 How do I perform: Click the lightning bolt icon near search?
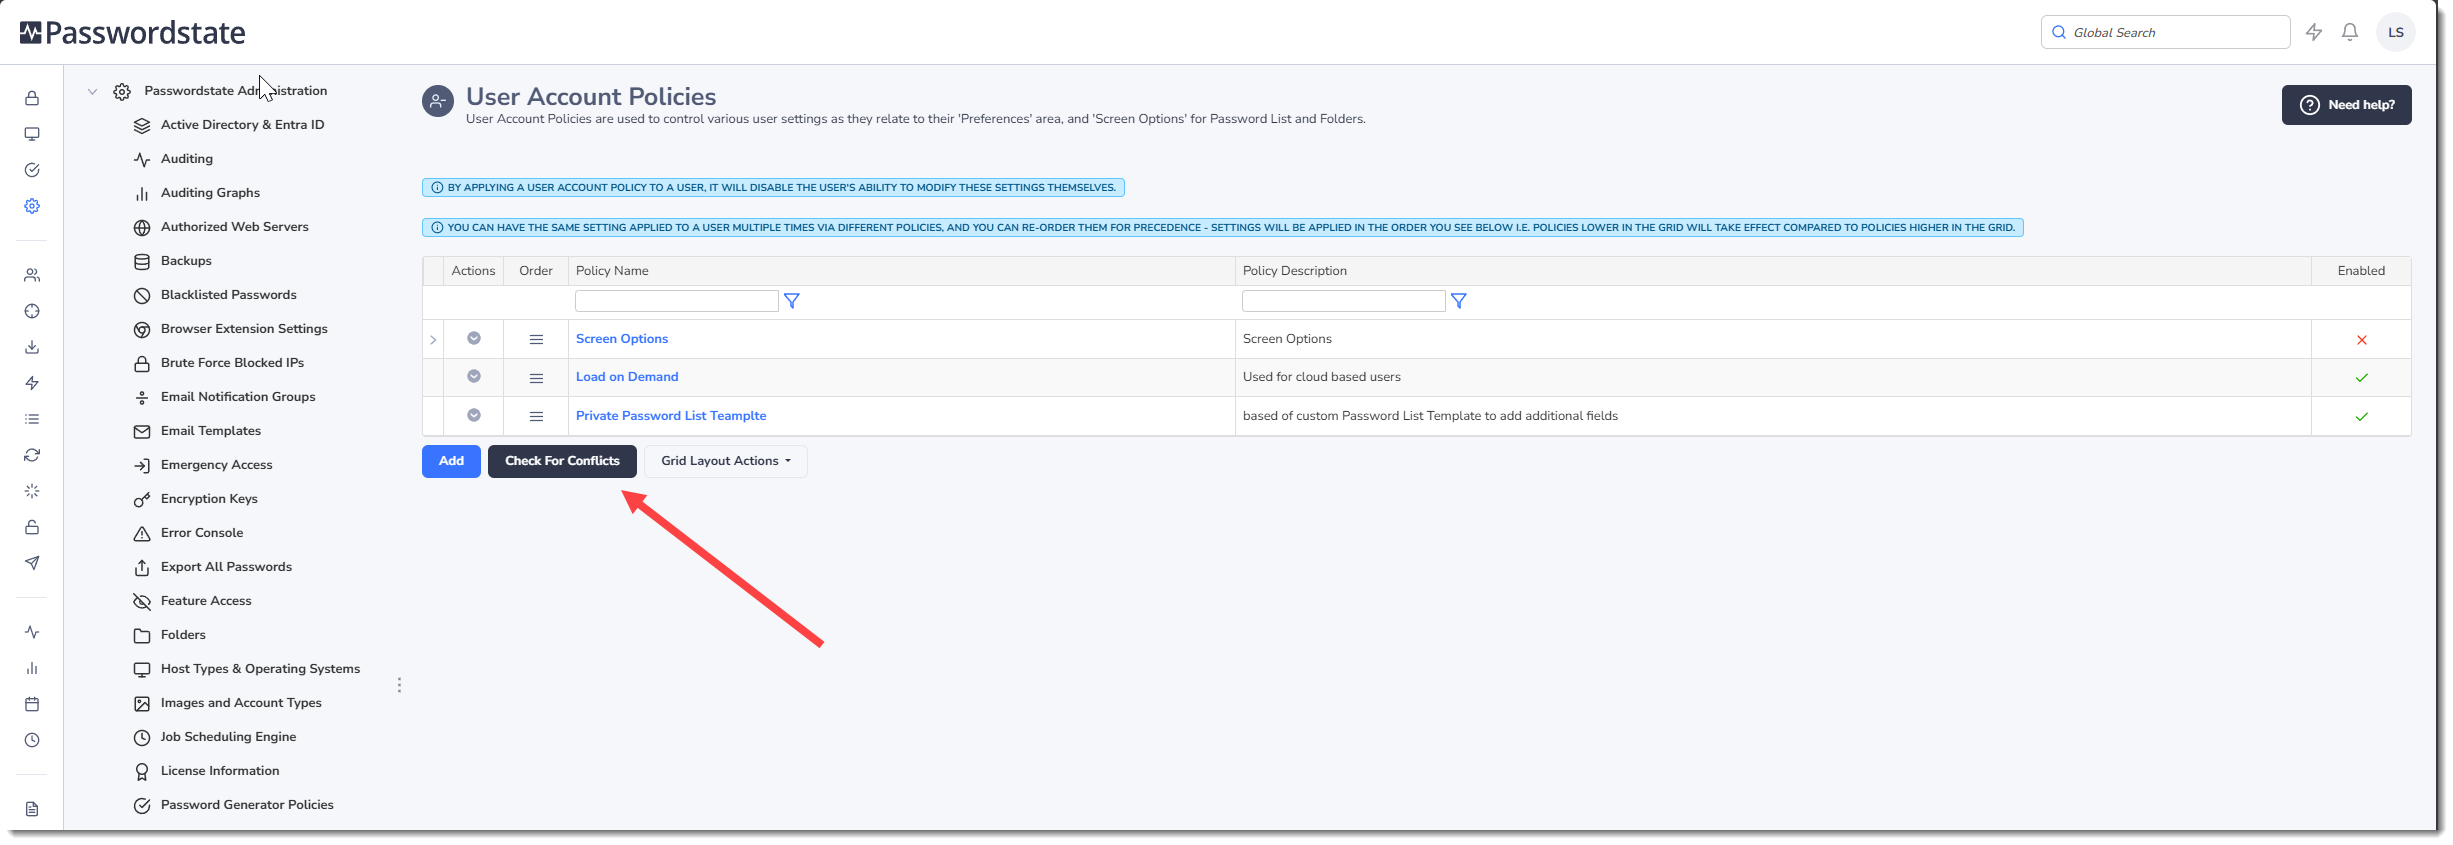(x=2314, y=32)
